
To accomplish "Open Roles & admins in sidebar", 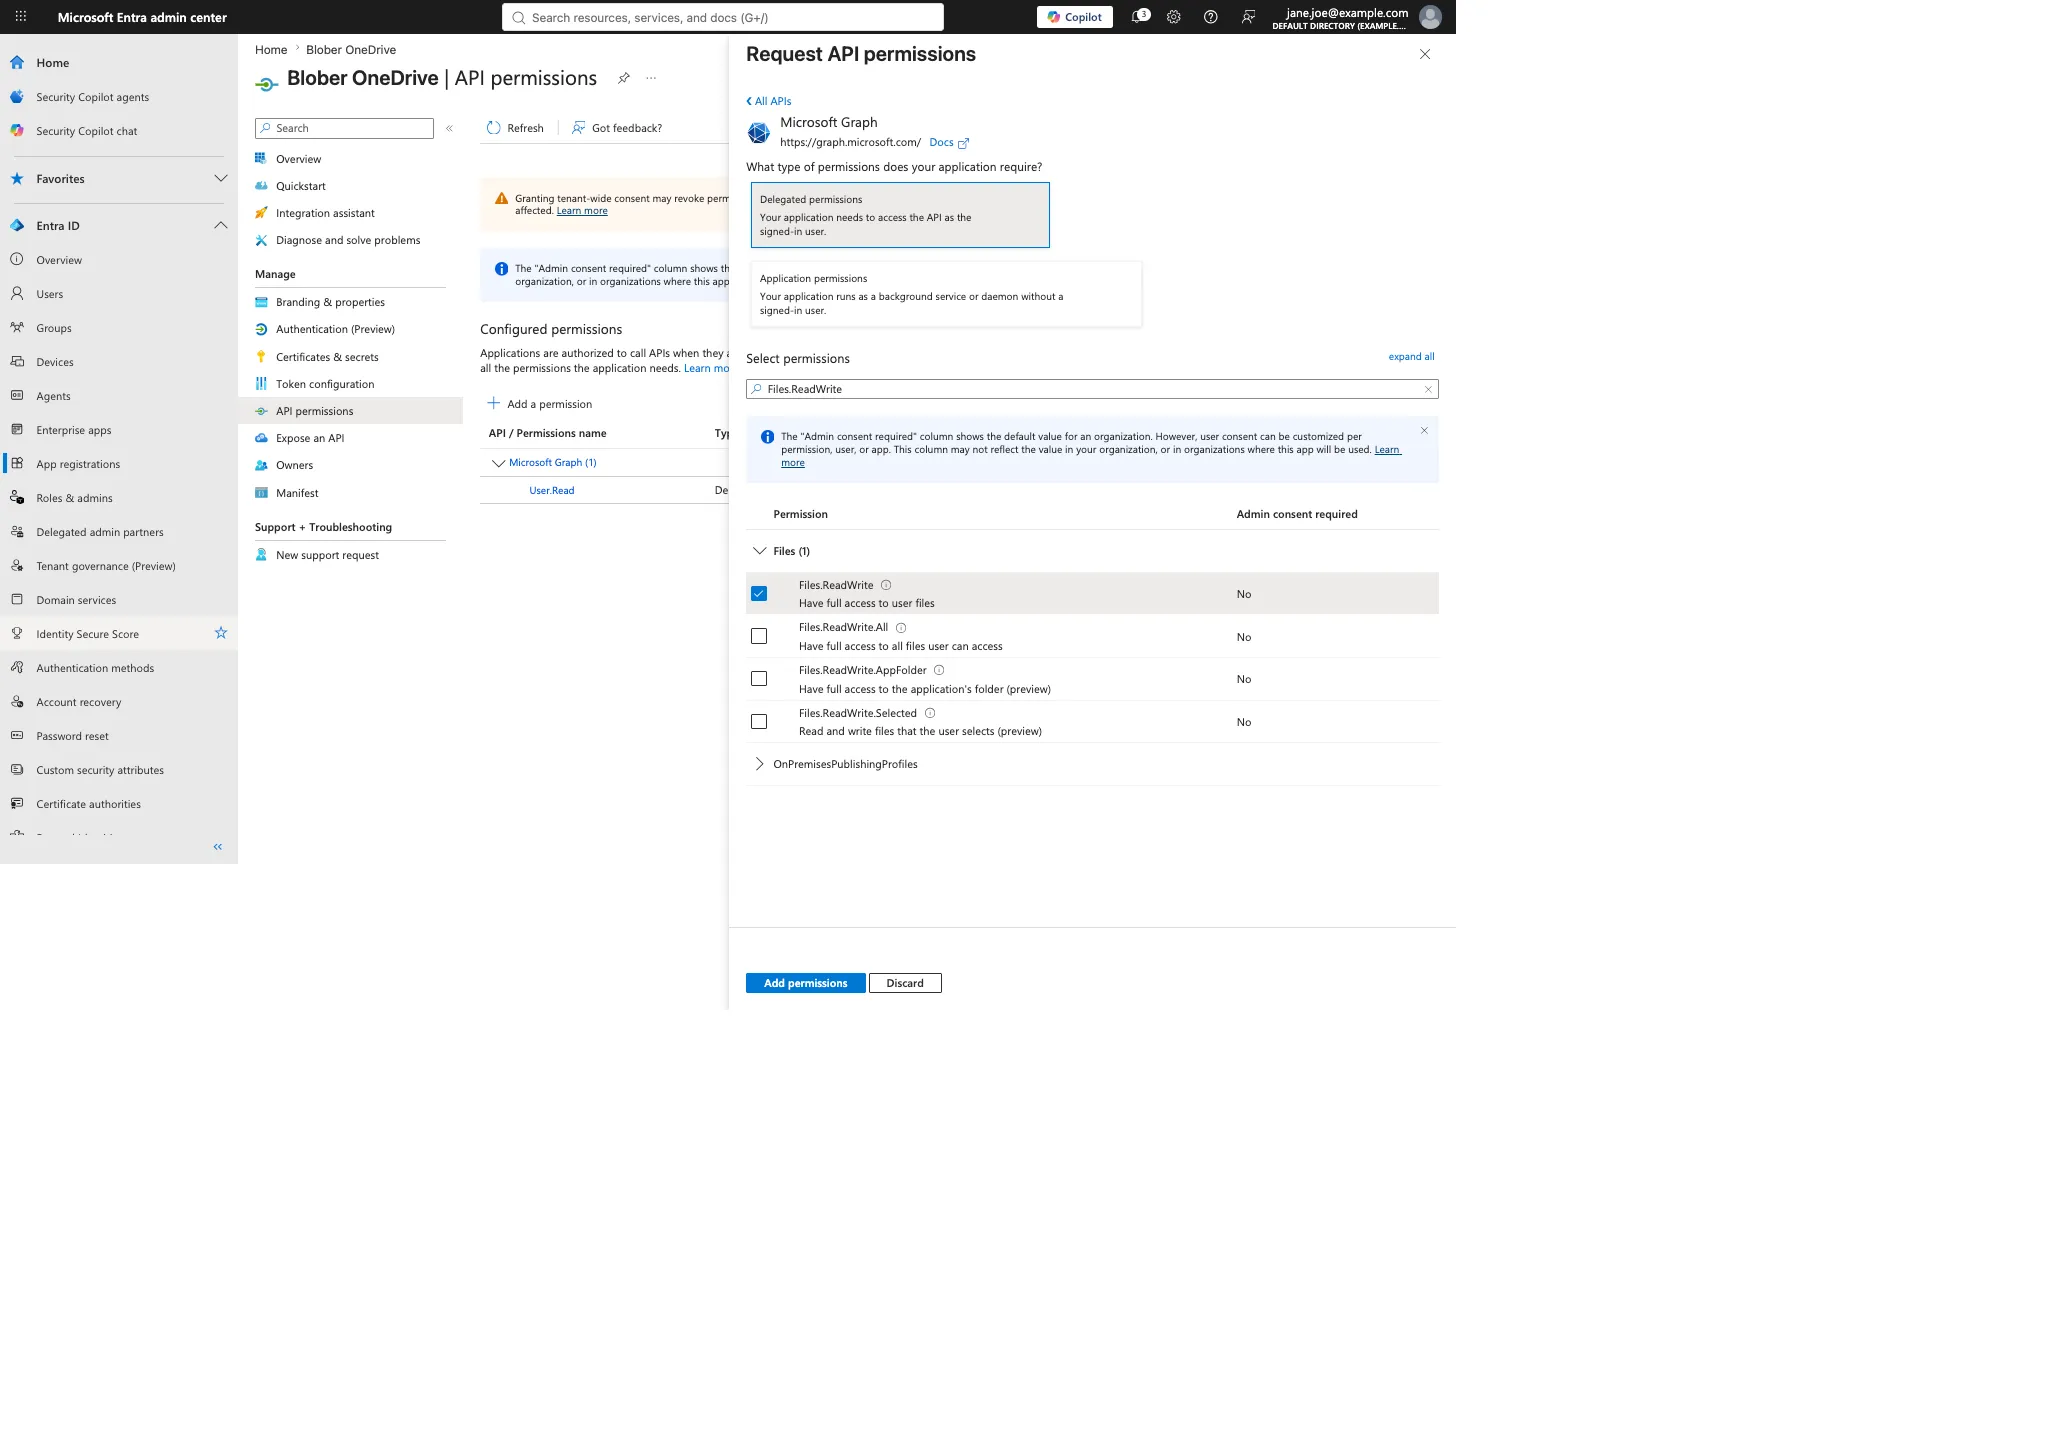I will (x=74, y=498).
